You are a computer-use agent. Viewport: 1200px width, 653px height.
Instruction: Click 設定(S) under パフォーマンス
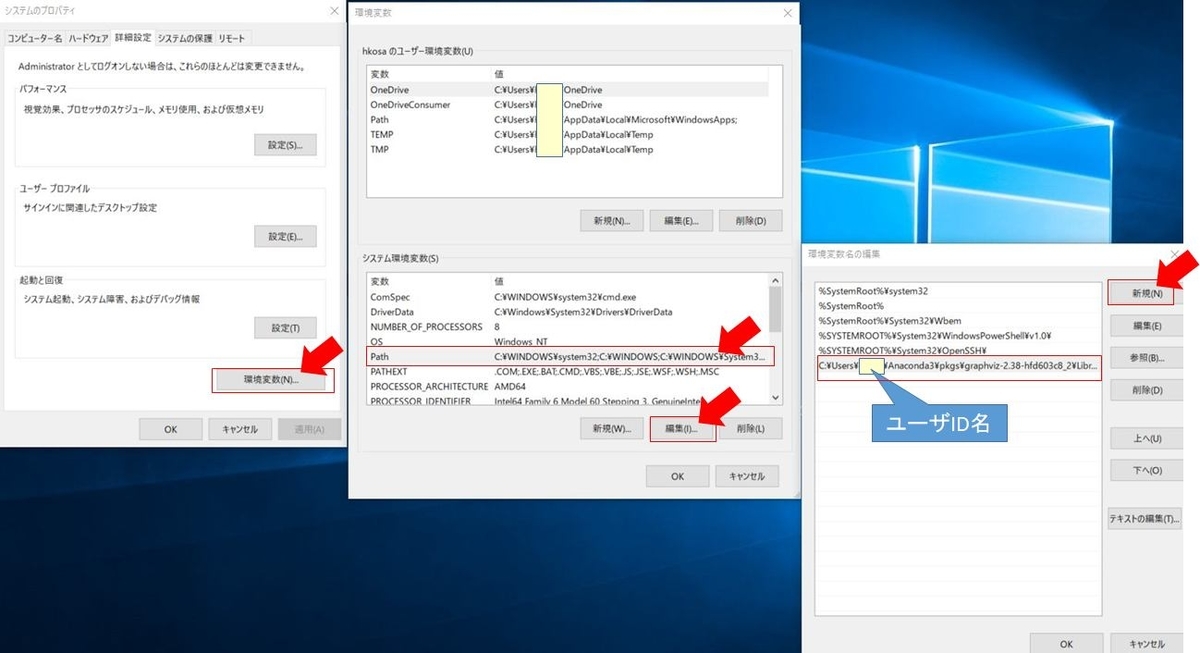click(285, 145)
